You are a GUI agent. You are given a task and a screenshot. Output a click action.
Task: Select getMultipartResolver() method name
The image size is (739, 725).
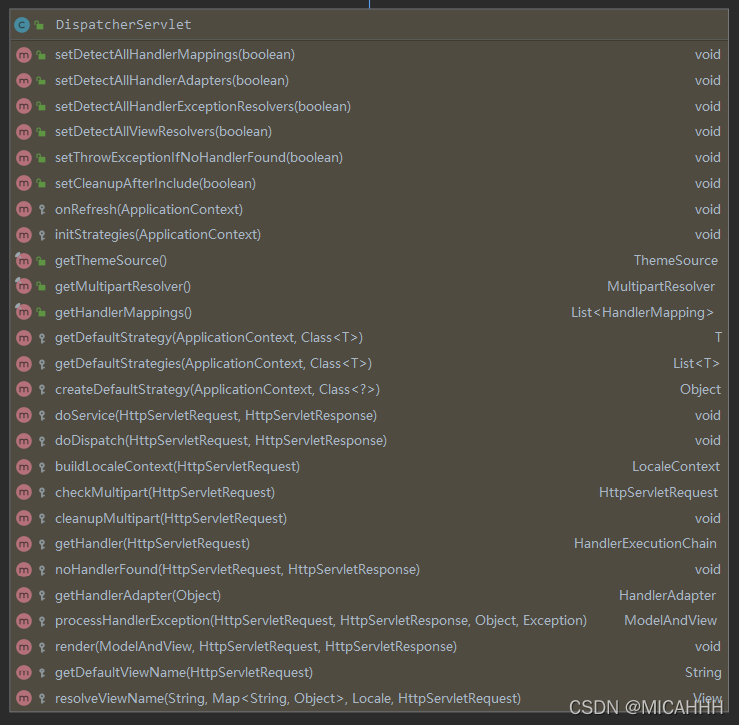pyautogui.click(x=123, y=286)
